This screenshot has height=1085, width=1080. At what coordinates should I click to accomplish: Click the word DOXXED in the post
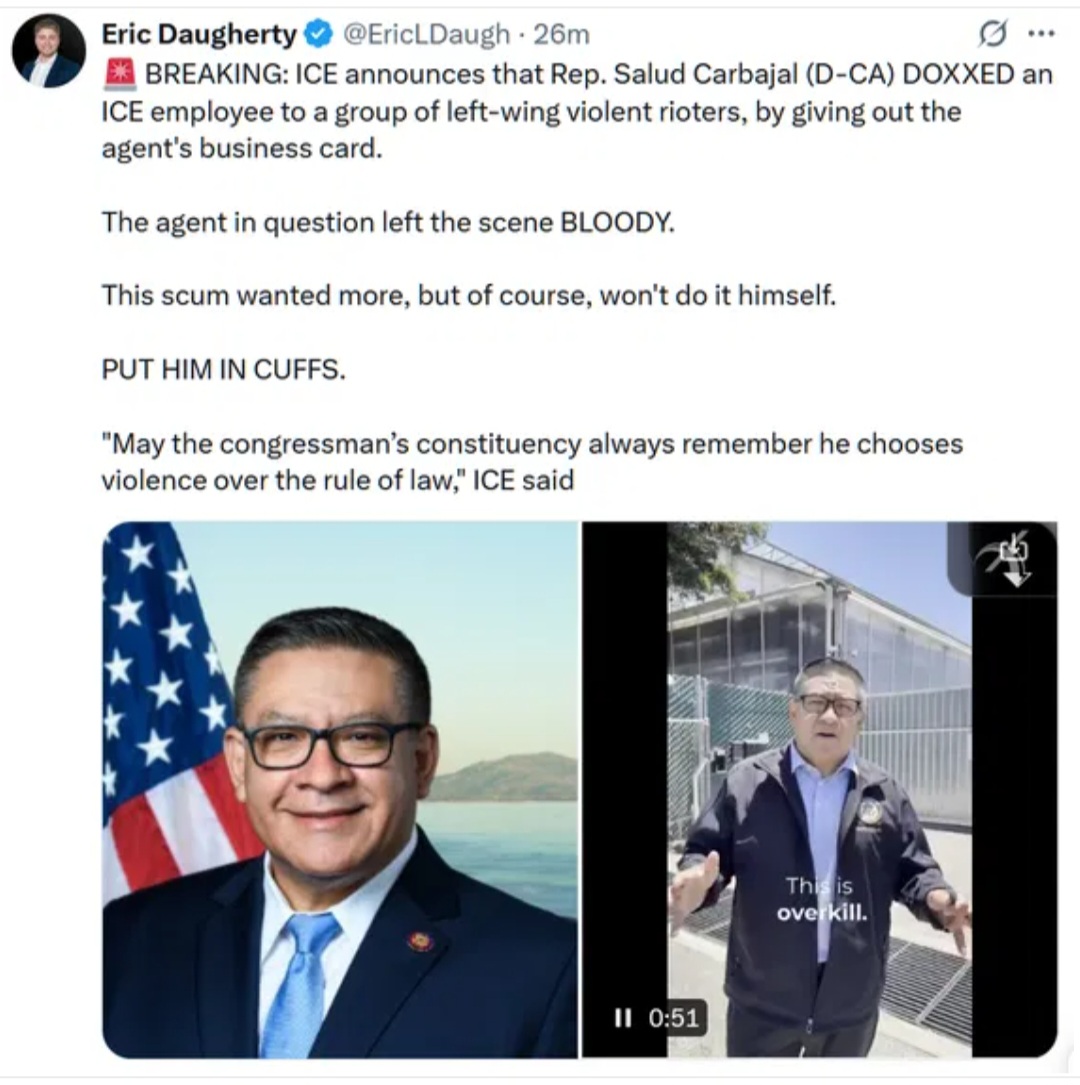pos(958,75)
